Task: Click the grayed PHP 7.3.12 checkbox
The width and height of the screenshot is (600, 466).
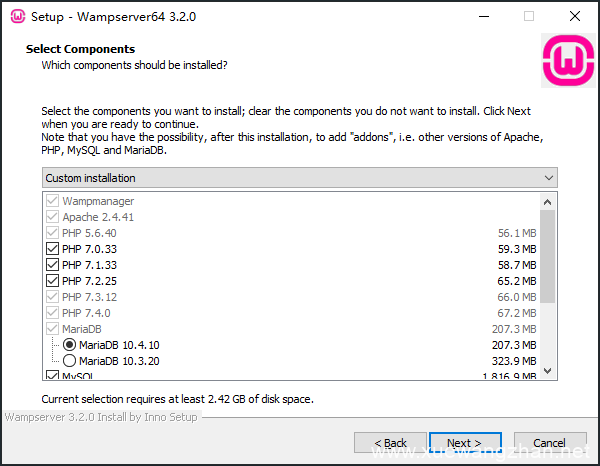Action: pyautogui.click(x=53, y=297)
